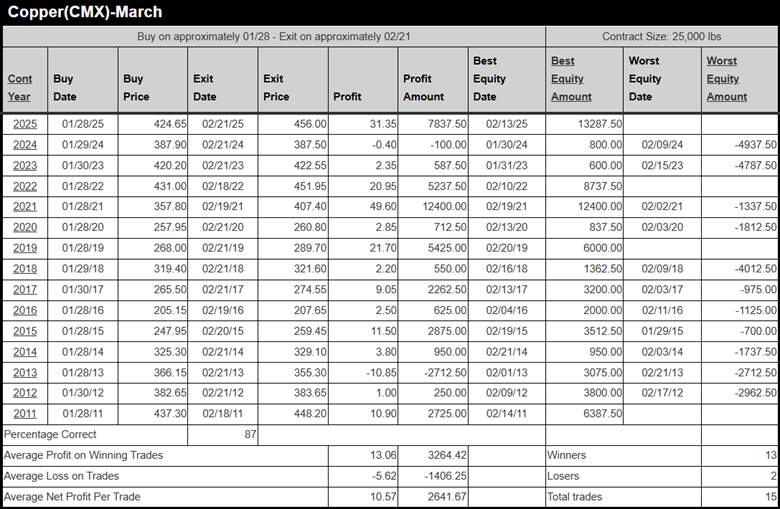The image size is (780, 509).
Task: Select buy price 424.65 cell
Action: point(153,124)
